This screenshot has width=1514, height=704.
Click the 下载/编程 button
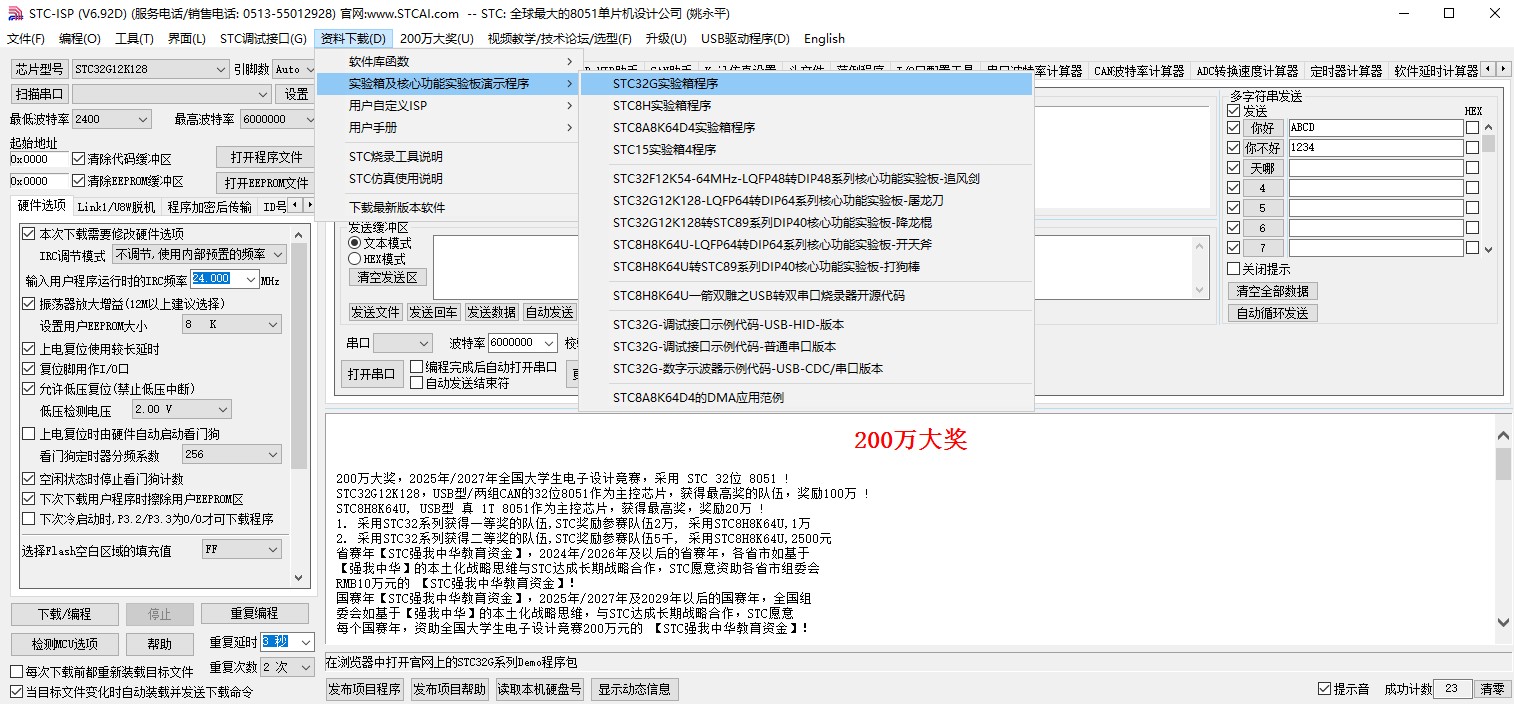tap(65, 613)
